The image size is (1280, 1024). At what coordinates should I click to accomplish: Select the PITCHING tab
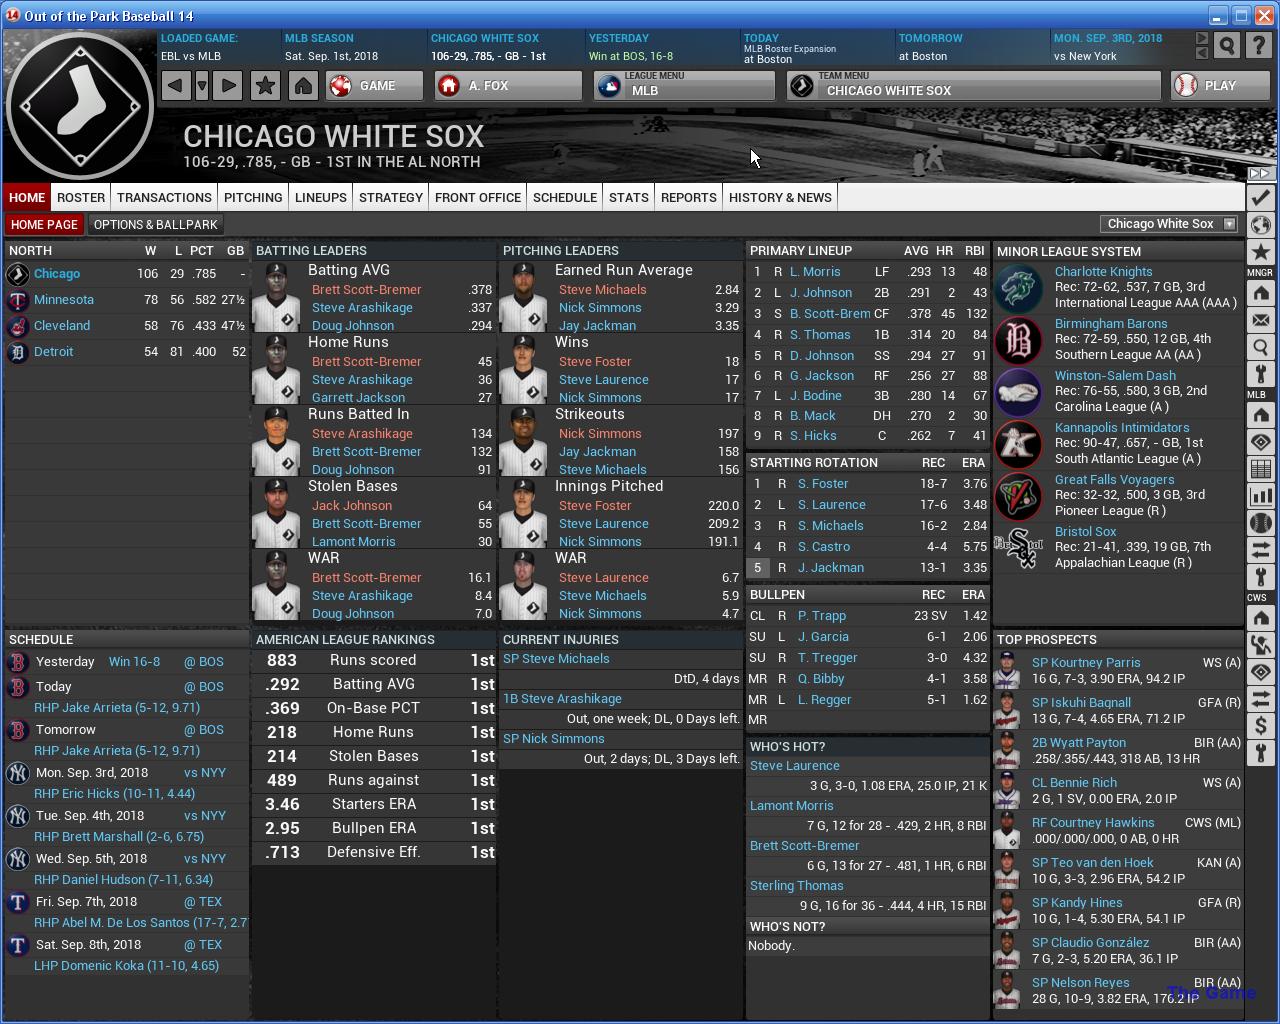click(253, 197)
